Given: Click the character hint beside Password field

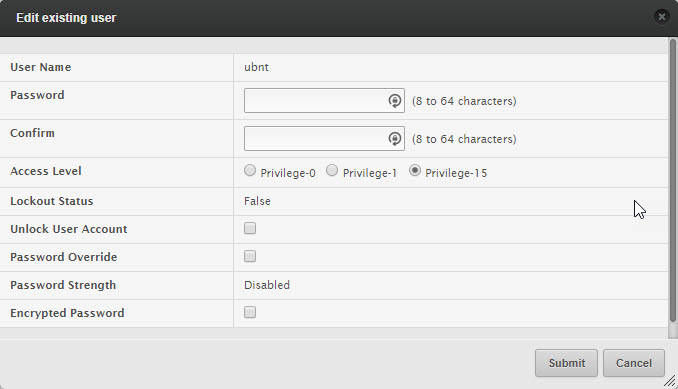Looking at the screenshot, I should (x=464, y=101).
